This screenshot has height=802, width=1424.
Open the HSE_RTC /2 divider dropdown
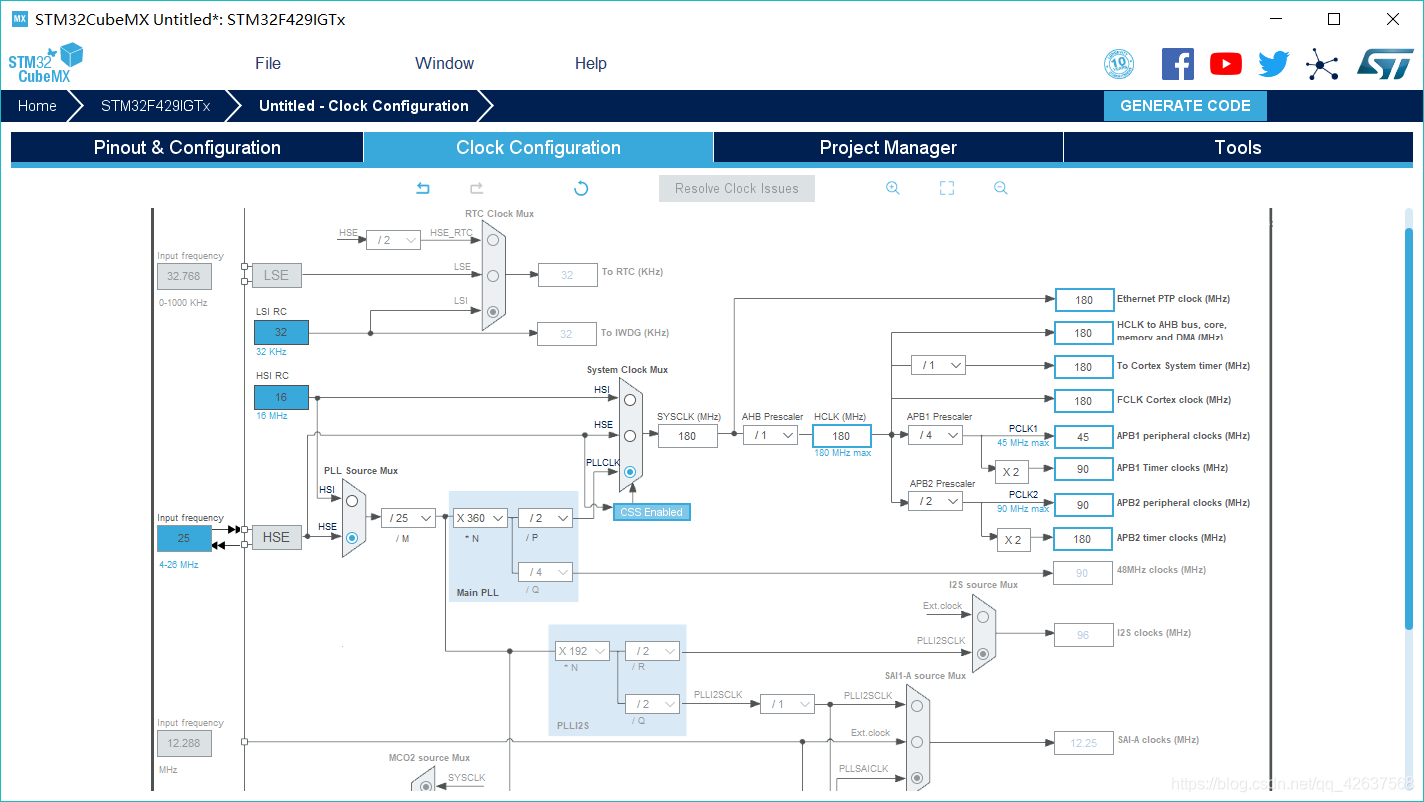coord(393,240)
